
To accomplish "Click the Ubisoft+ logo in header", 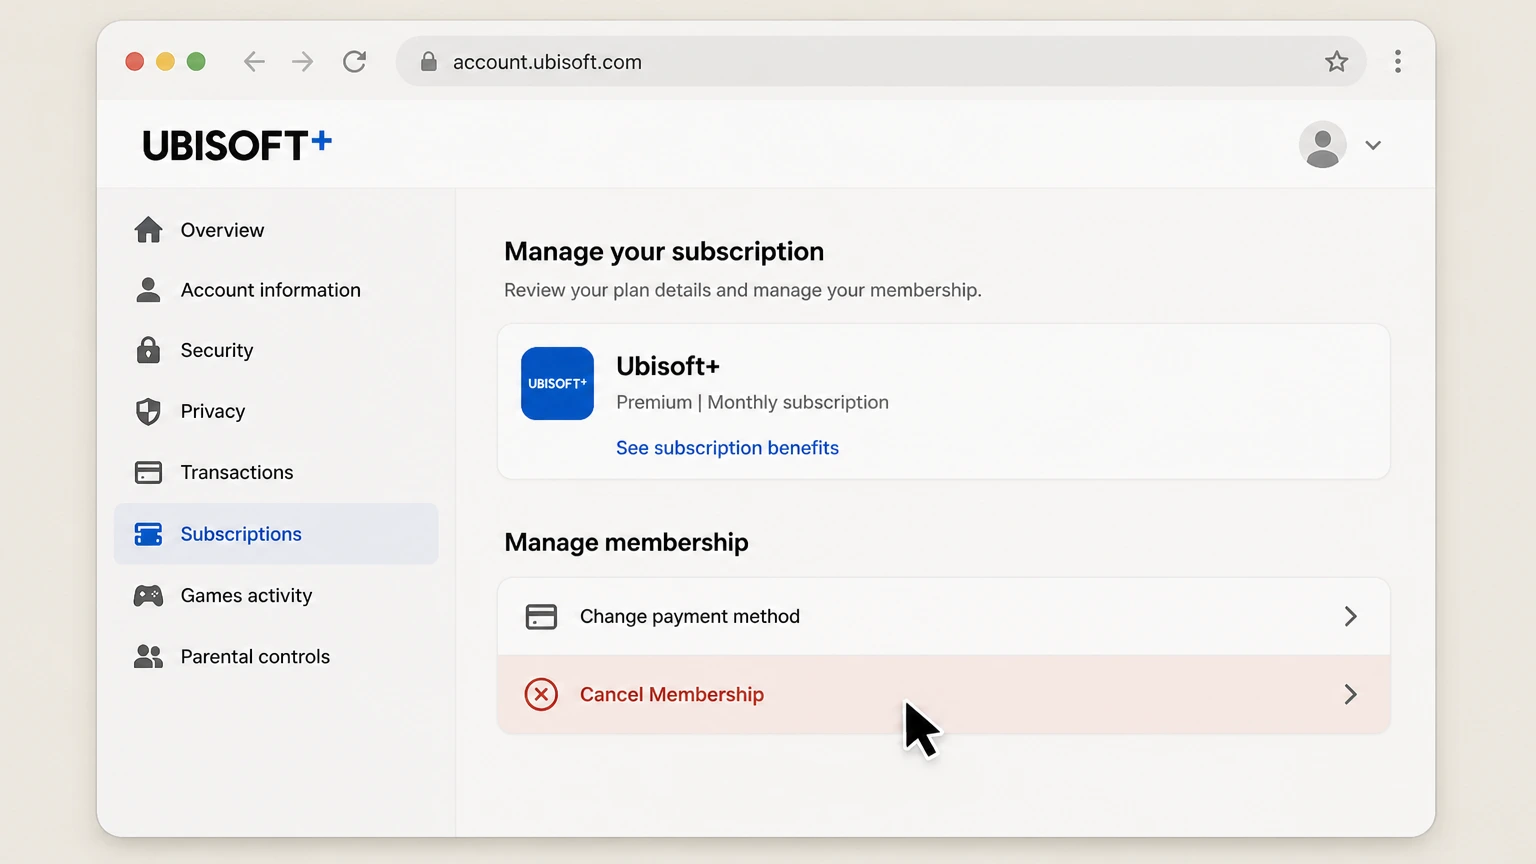I will tap(237, 145).
